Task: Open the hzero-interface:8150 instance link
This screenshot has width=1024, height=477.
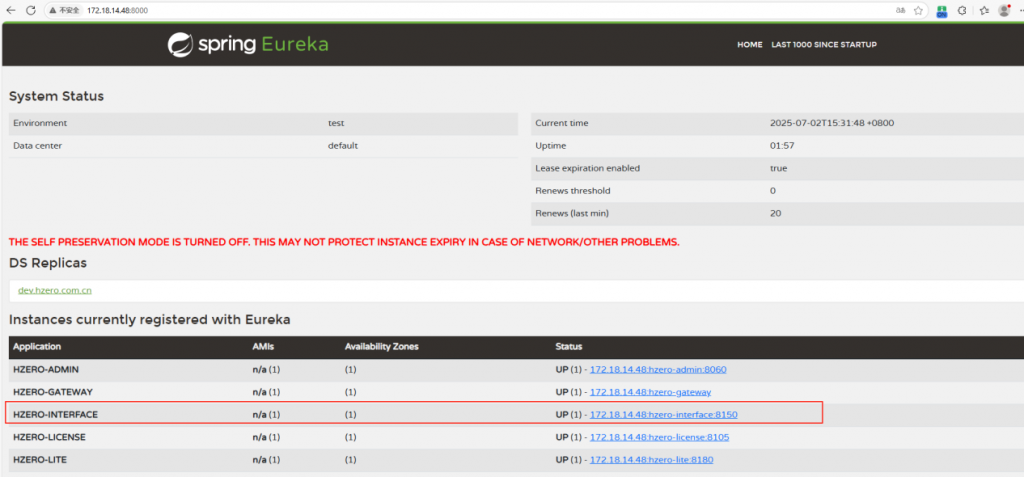Action: pos(663,414)
